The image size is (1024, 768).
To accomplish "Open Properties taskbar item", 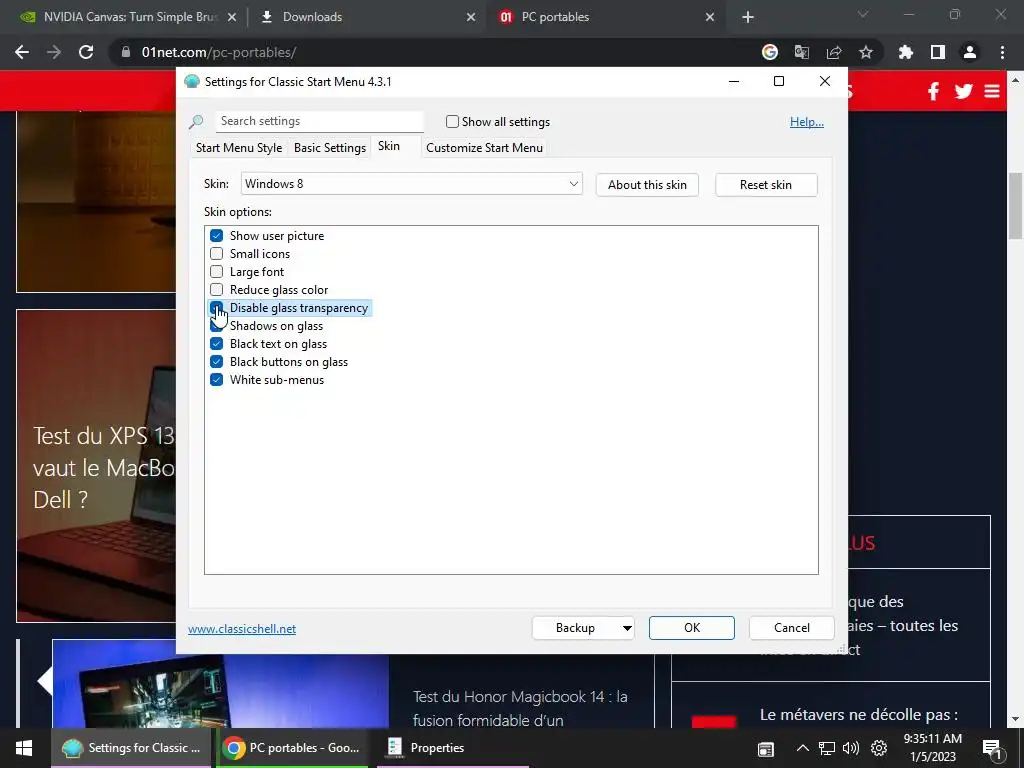I will click(x=453, y=748).
